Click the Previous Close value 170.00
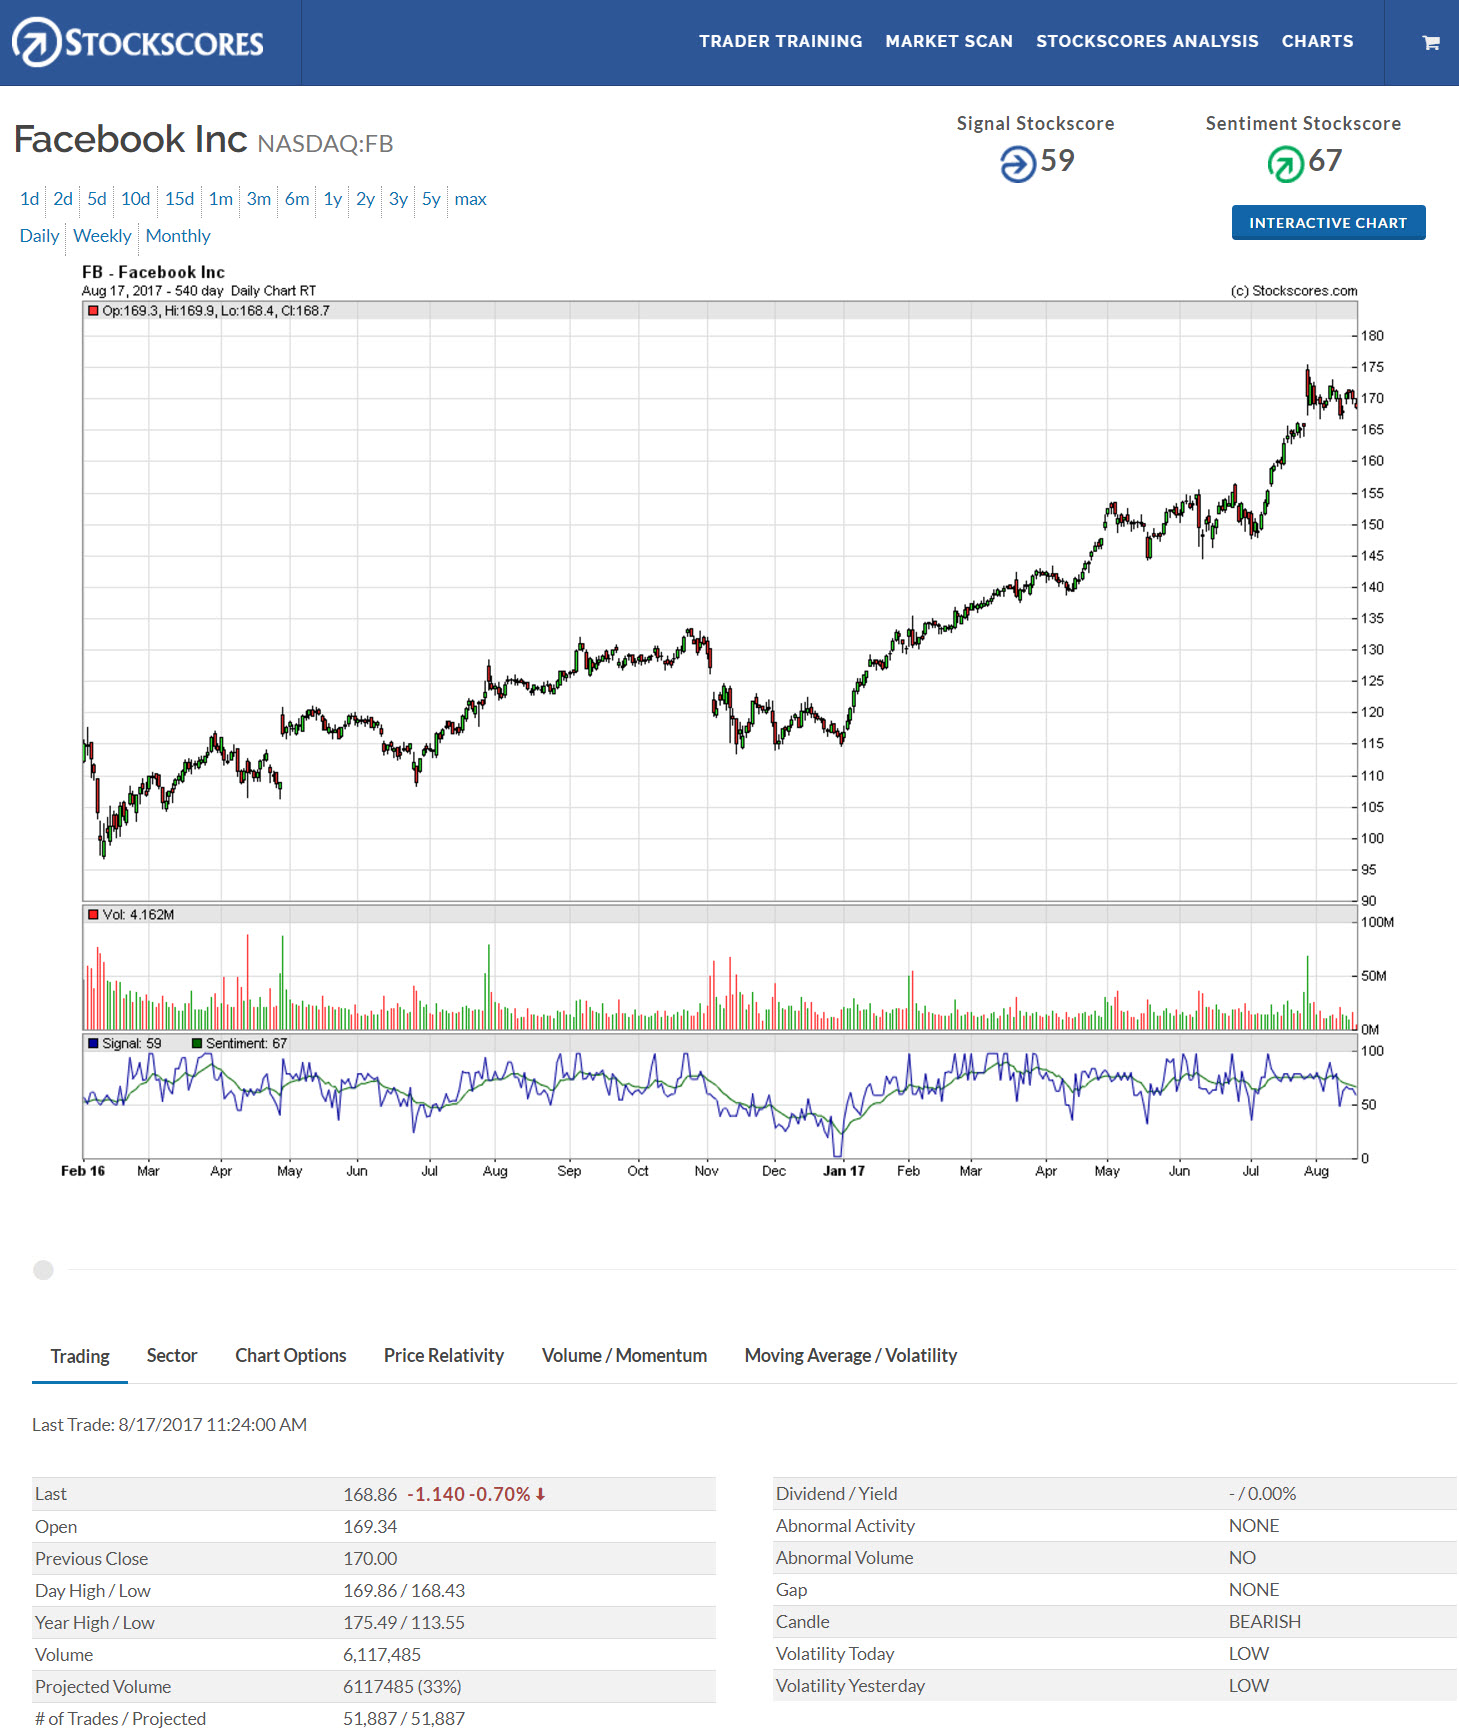 [x=370, y=1559]
